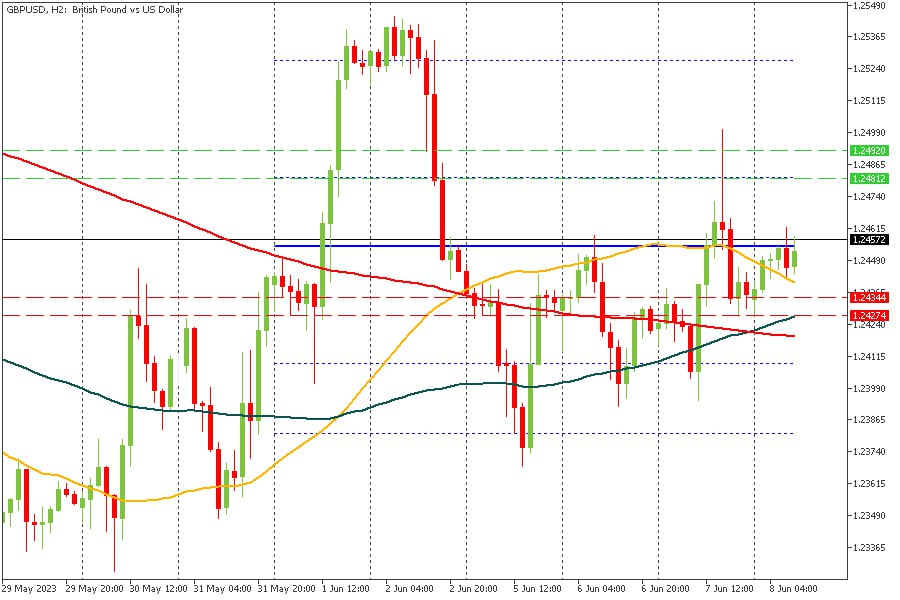Click the 1.23365 price axis value
The width and height of the screenshot is (900, 600).
click(x=869, y=547)
